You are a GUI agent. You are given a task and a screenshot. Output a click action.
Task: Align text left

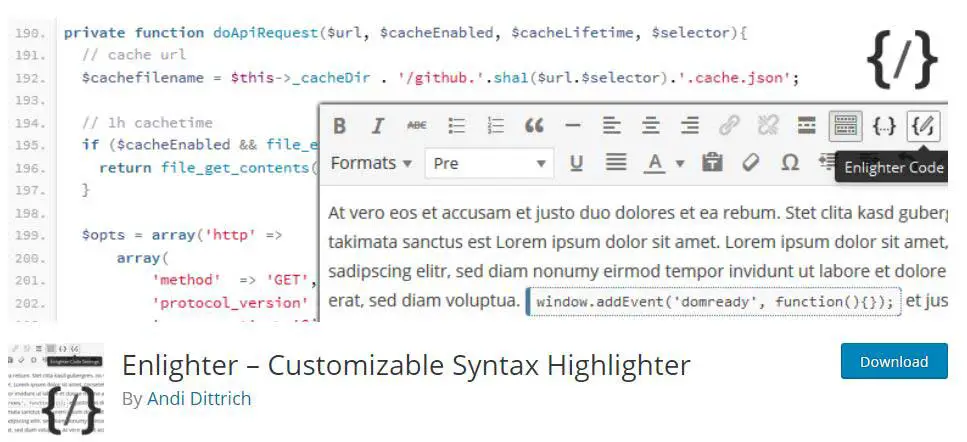(x=612, y=126)
